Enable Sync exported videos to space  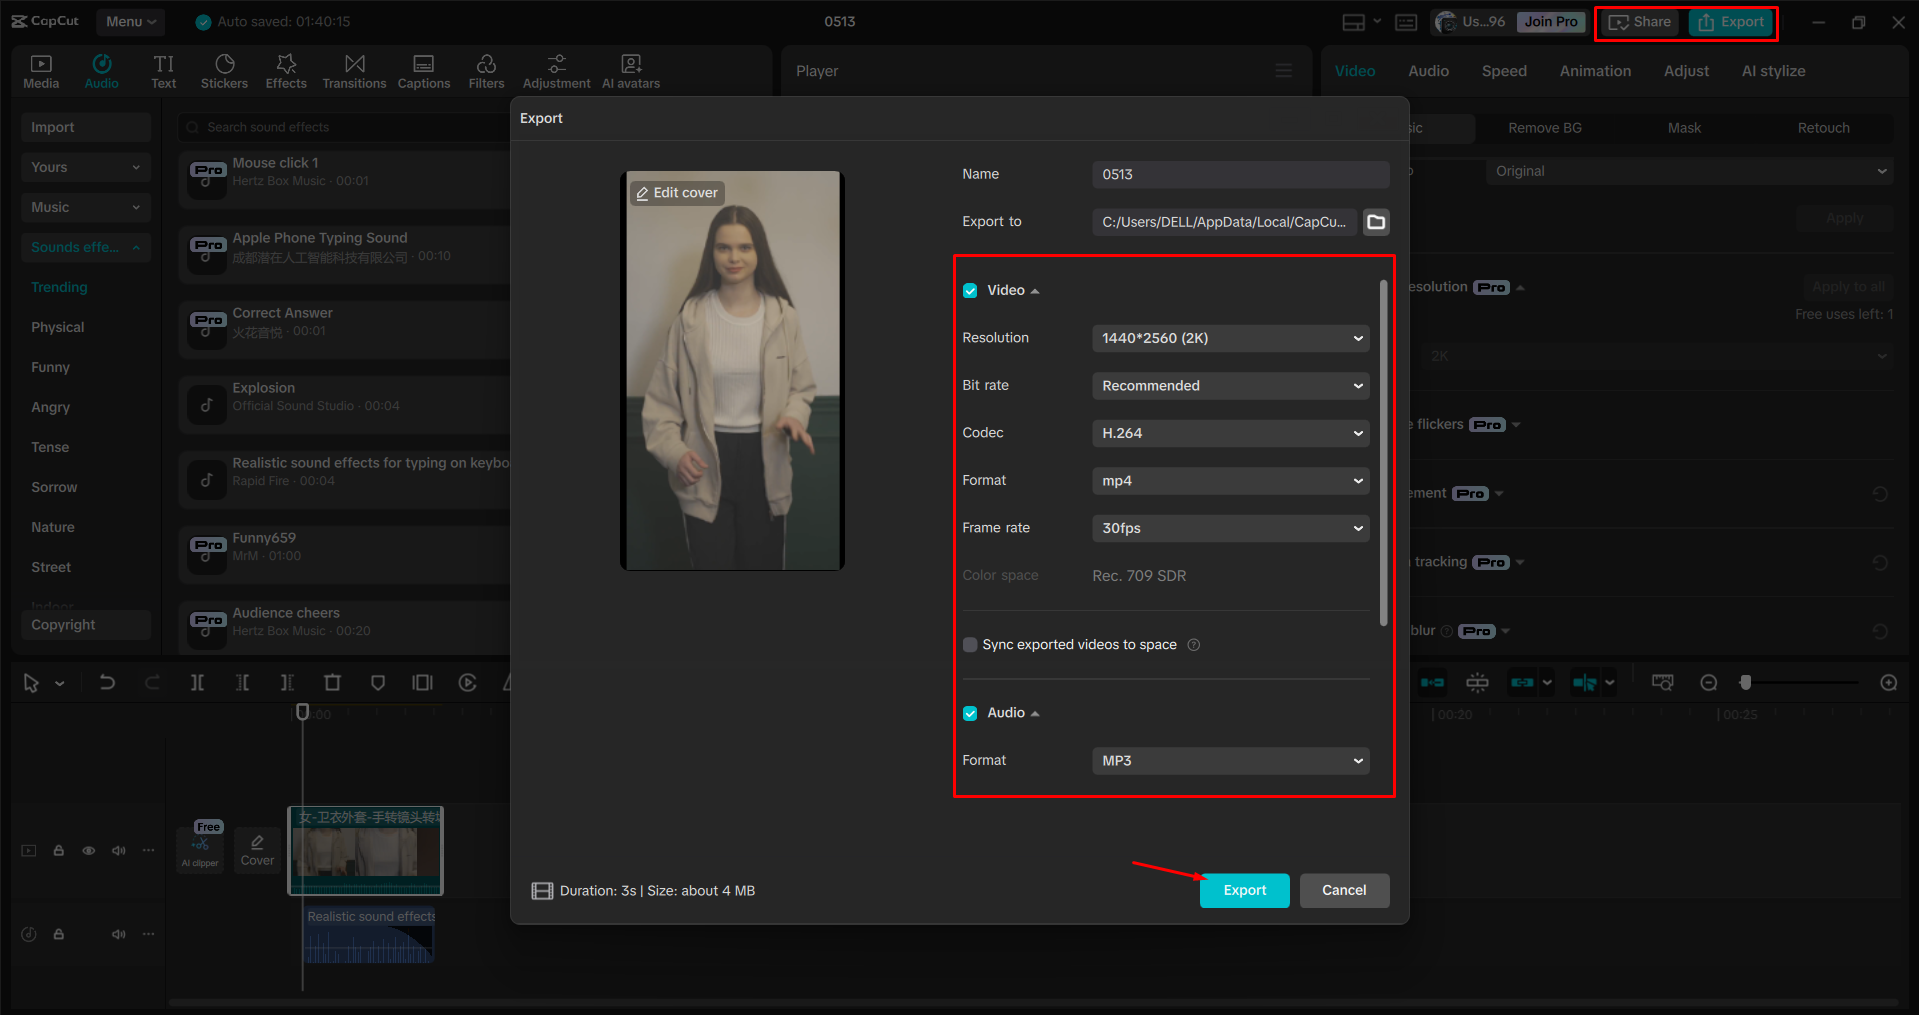point(969,644)
